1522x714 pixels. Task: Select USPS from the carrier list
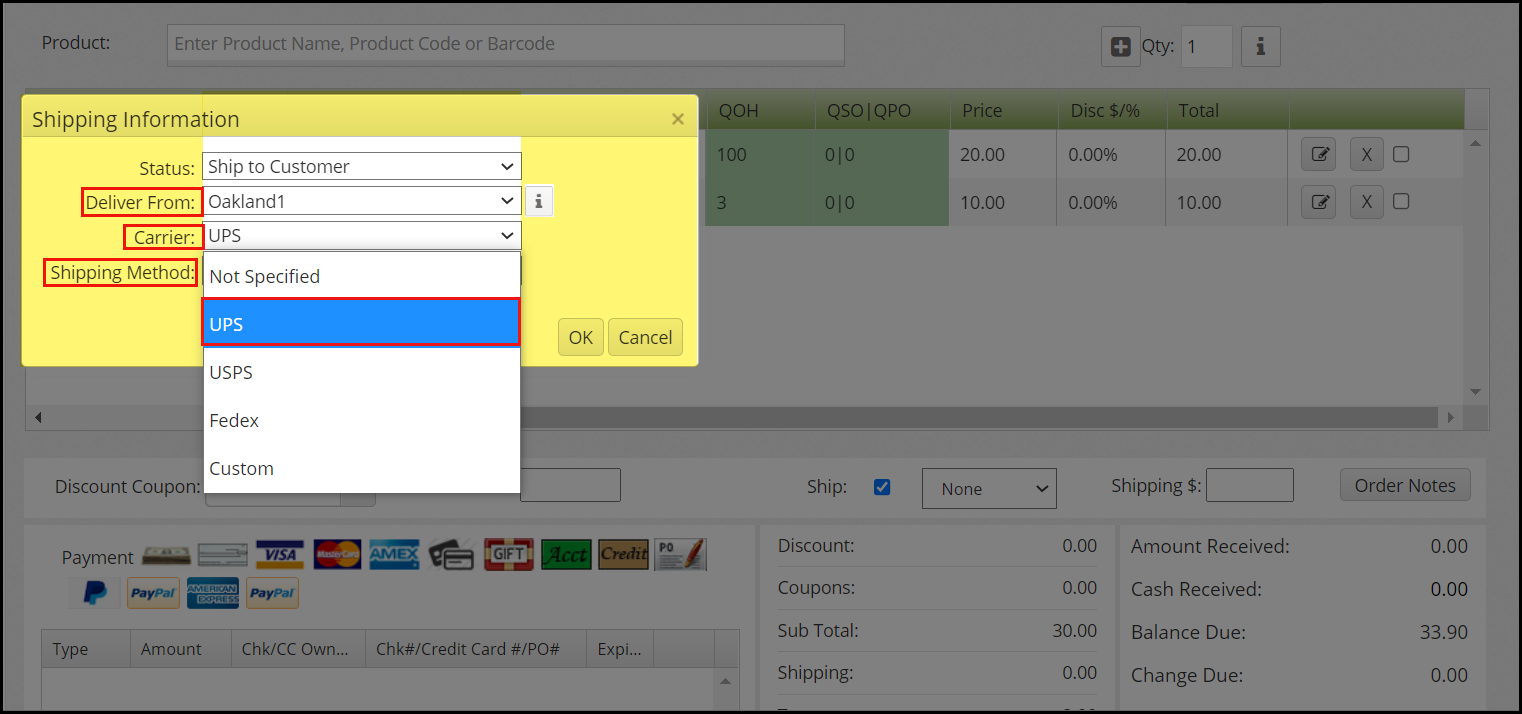tap(362, 372)
